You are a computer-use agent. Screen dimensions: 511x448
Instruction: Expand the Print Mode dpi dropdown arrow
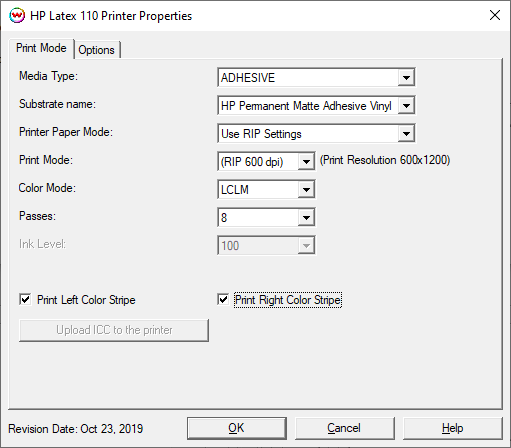click(x=306, y=162)
